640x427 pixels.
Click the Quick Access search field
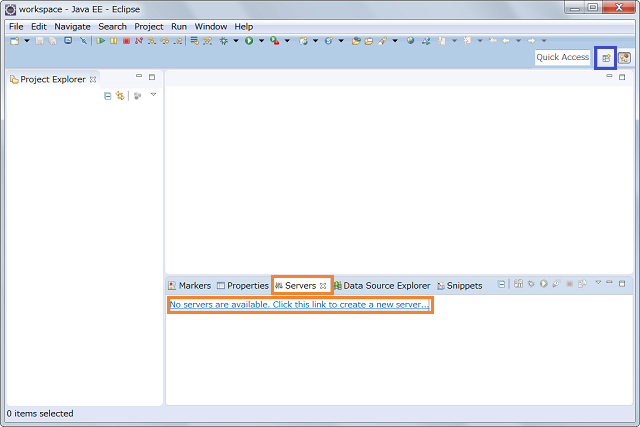562,57
